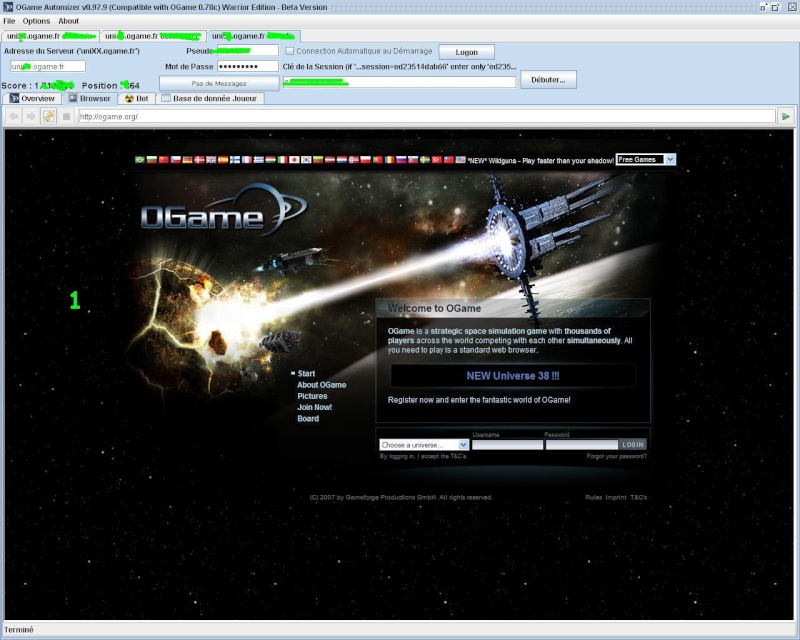
Task: Open the Rules footer link
Action: [593, 497]
